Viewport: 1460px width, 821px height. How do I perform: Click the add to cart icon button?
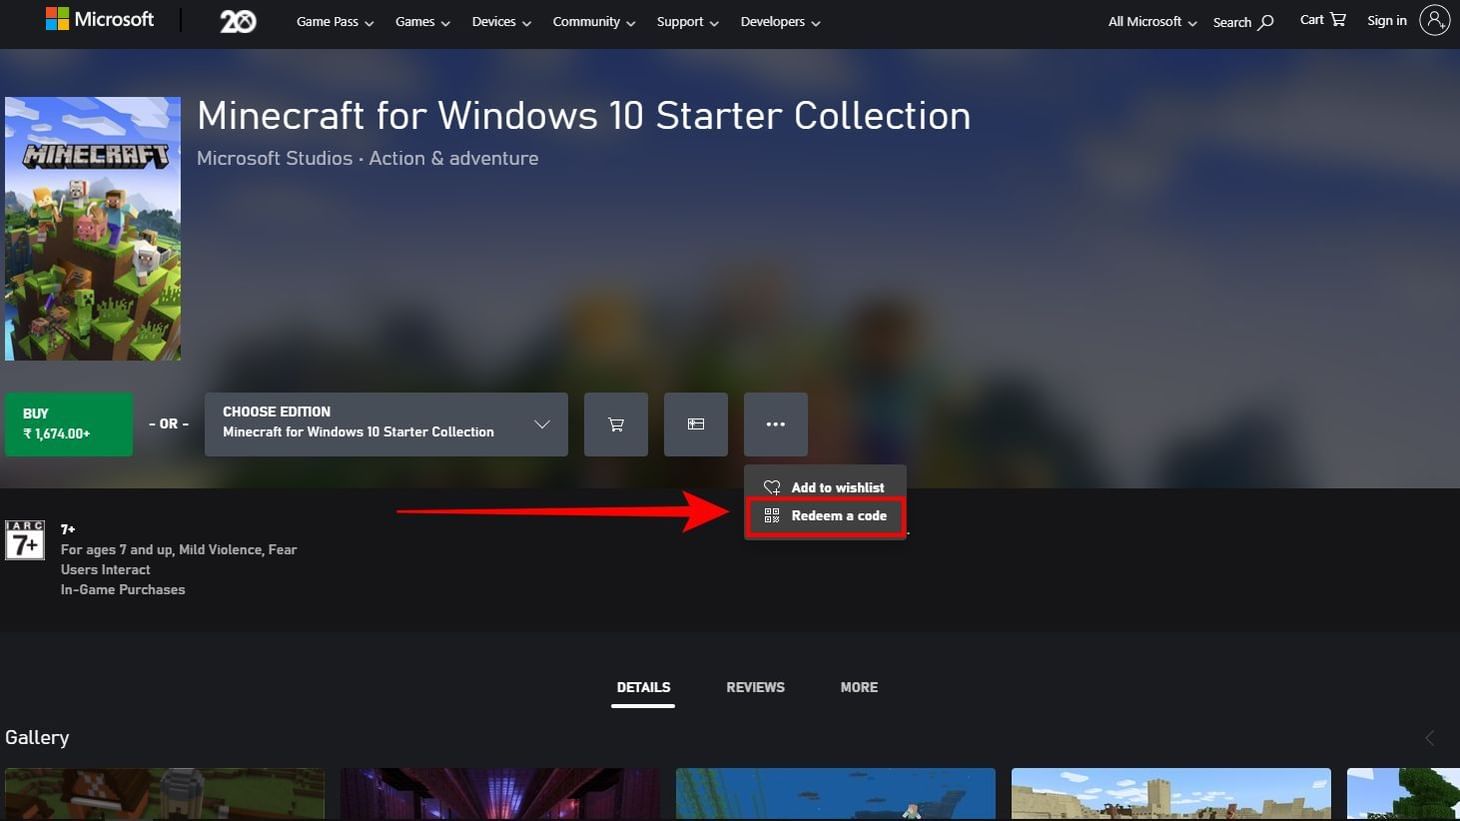point(616,424)
